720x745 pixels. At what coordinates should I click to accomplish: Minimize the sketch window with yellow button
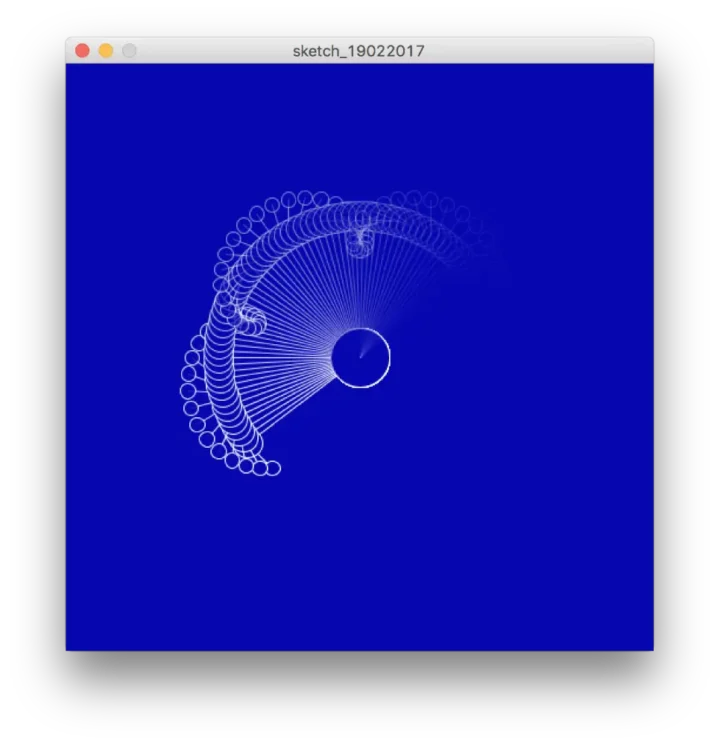106,50
